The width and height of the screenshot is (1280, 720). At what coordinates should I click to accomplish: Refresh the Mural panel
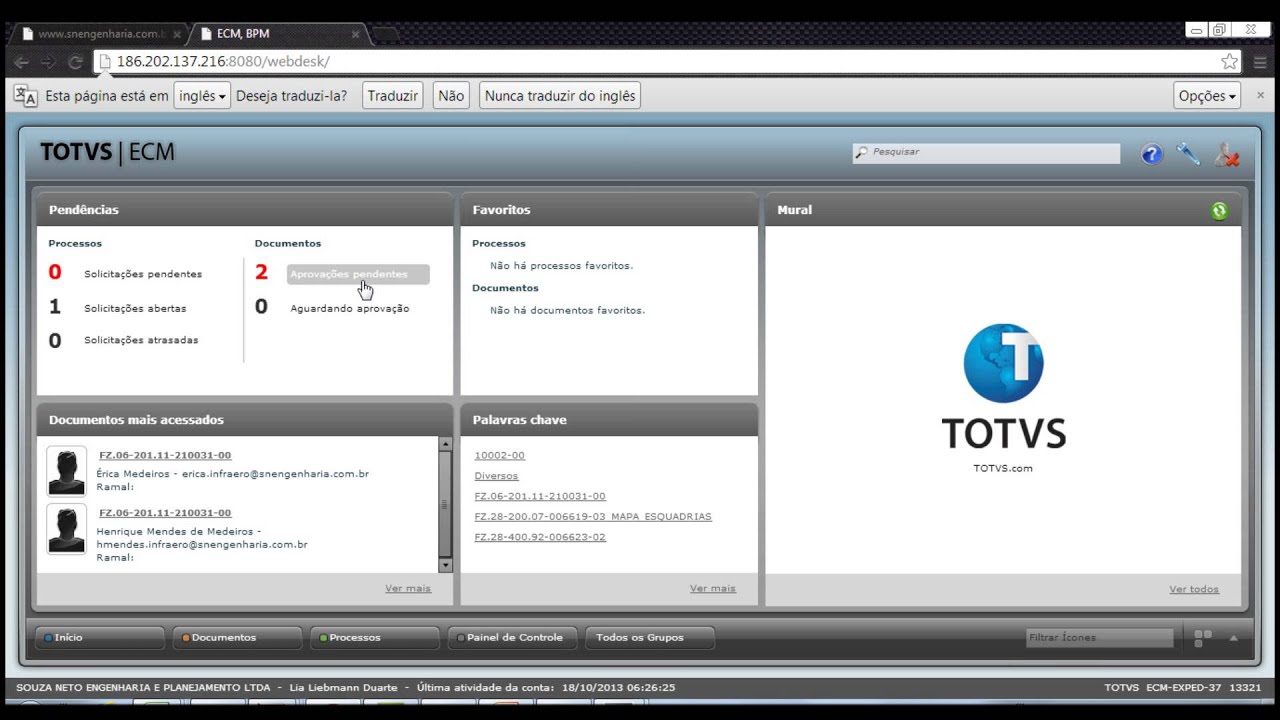[1219, 210]
